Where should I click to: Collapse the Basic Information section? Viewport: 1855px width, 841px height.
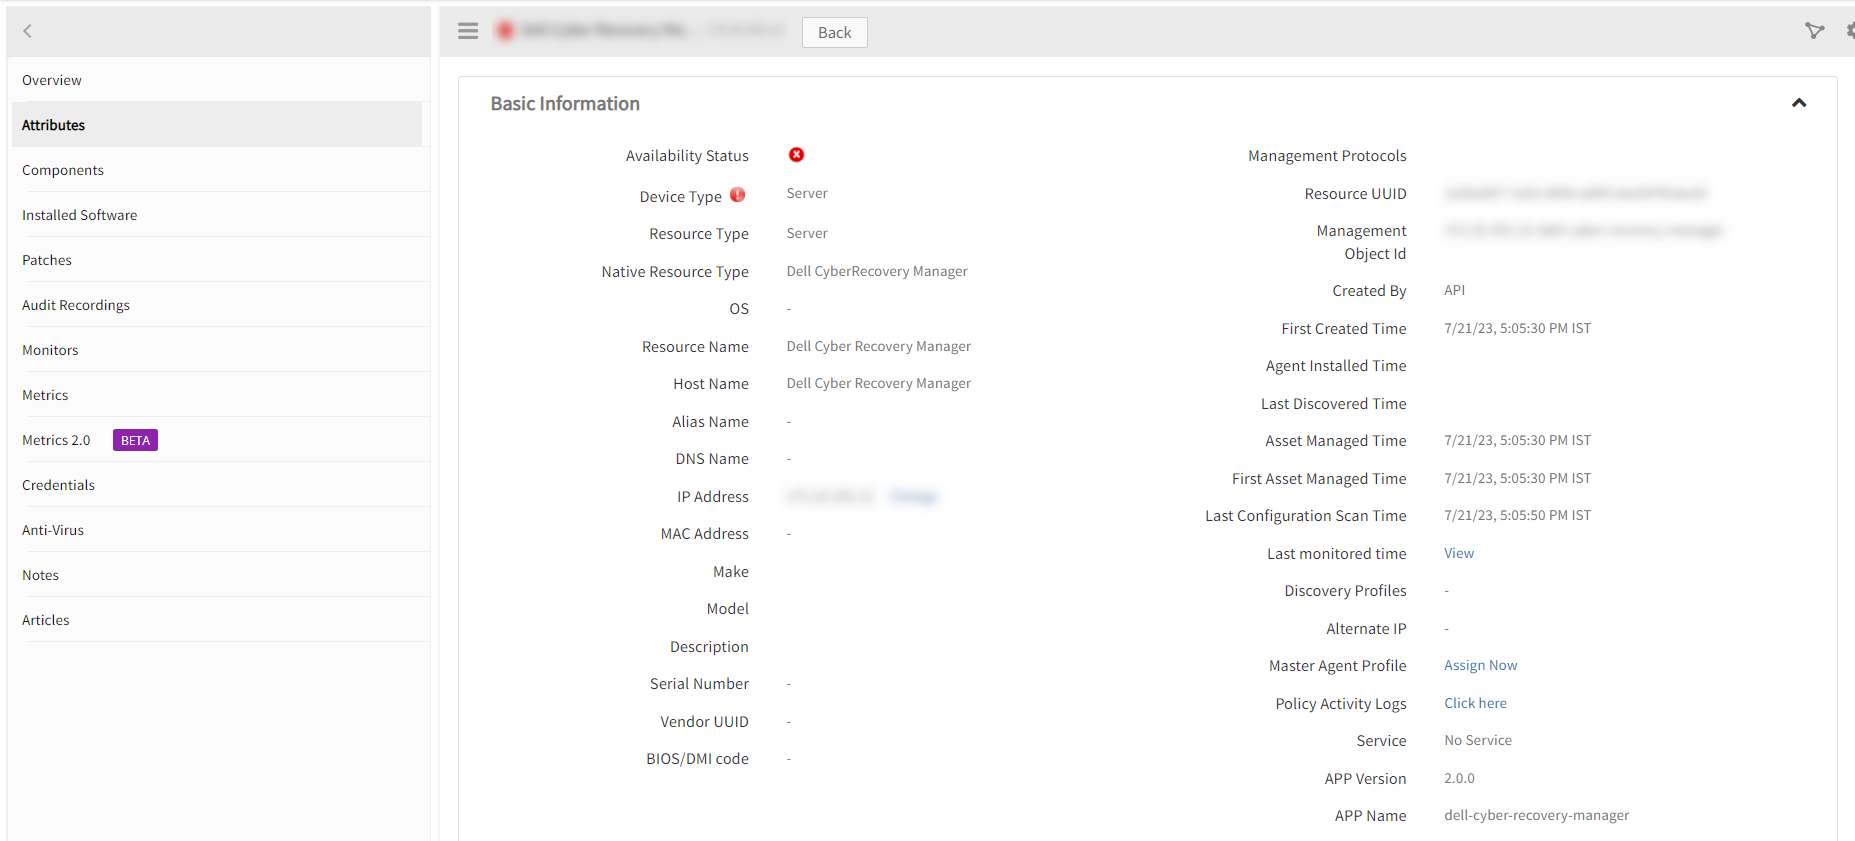tap(1799, 103)
